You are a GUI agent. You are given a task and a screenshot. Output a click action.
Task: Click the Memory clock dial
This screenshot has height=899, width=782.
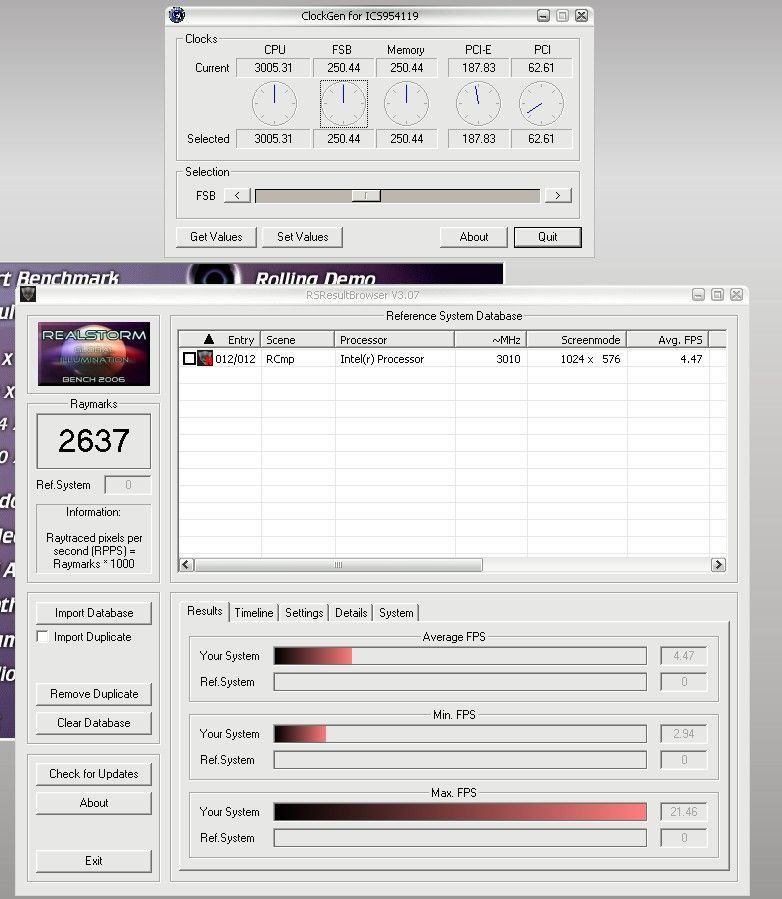406,104
